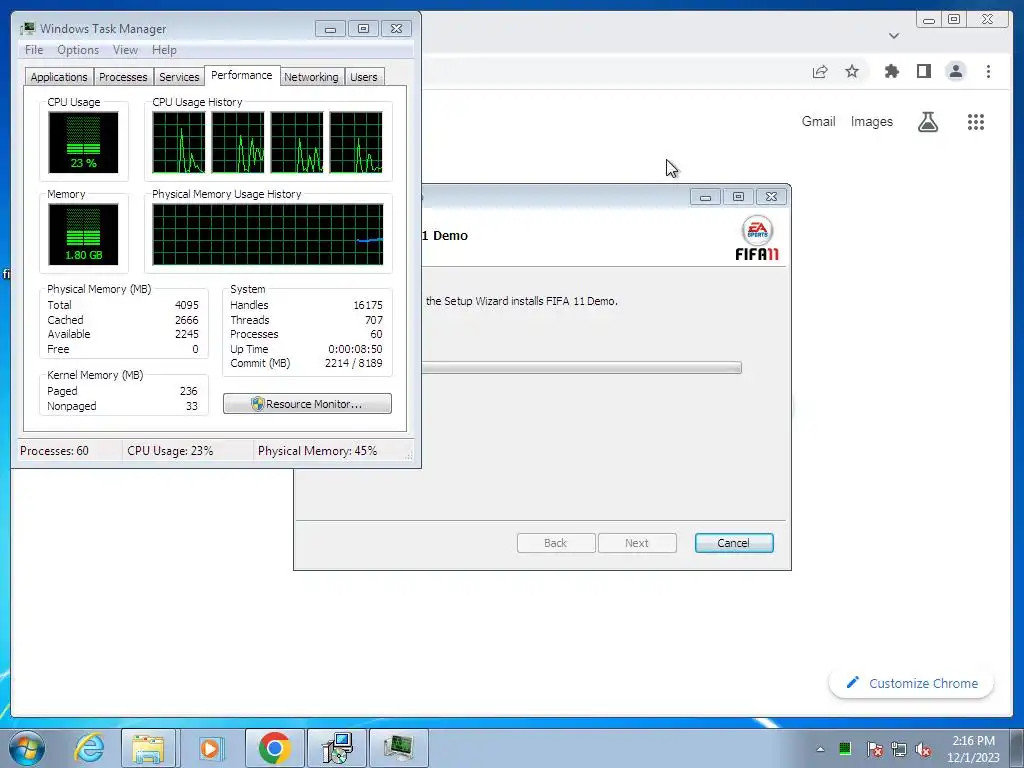
Task: Minimize the FIFA 11 Demo setup window
Action: click(x=705, y=197)
